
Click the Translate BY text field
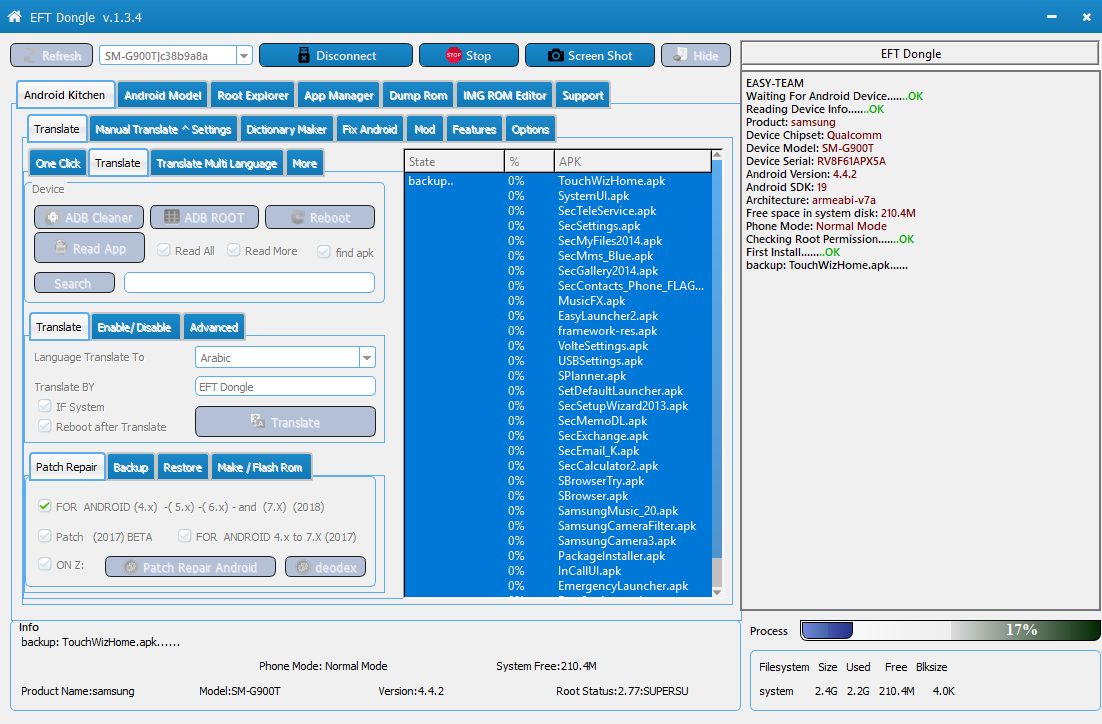285,387
